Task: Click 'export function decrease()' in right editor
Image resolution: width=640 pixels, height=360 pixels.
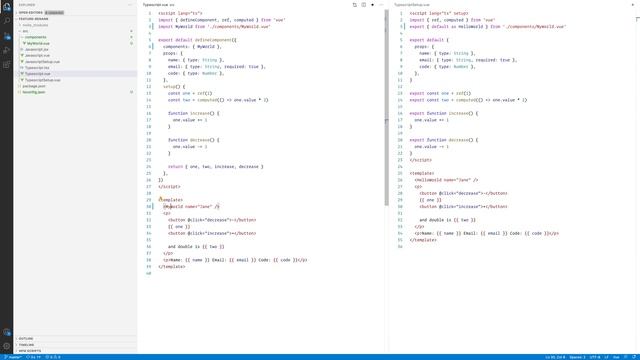Action: click(x=444, y=140)
